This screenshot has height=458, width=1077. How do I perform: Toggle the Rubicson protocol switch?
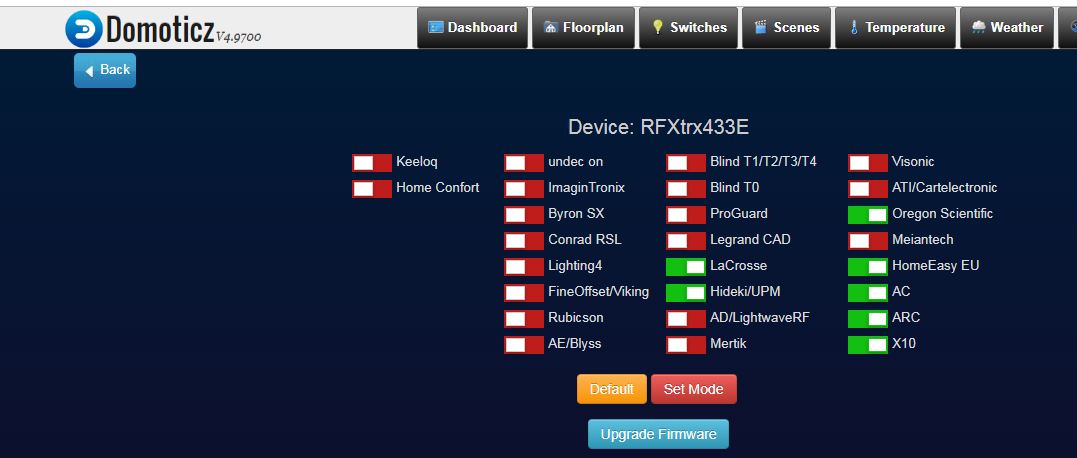524,319
